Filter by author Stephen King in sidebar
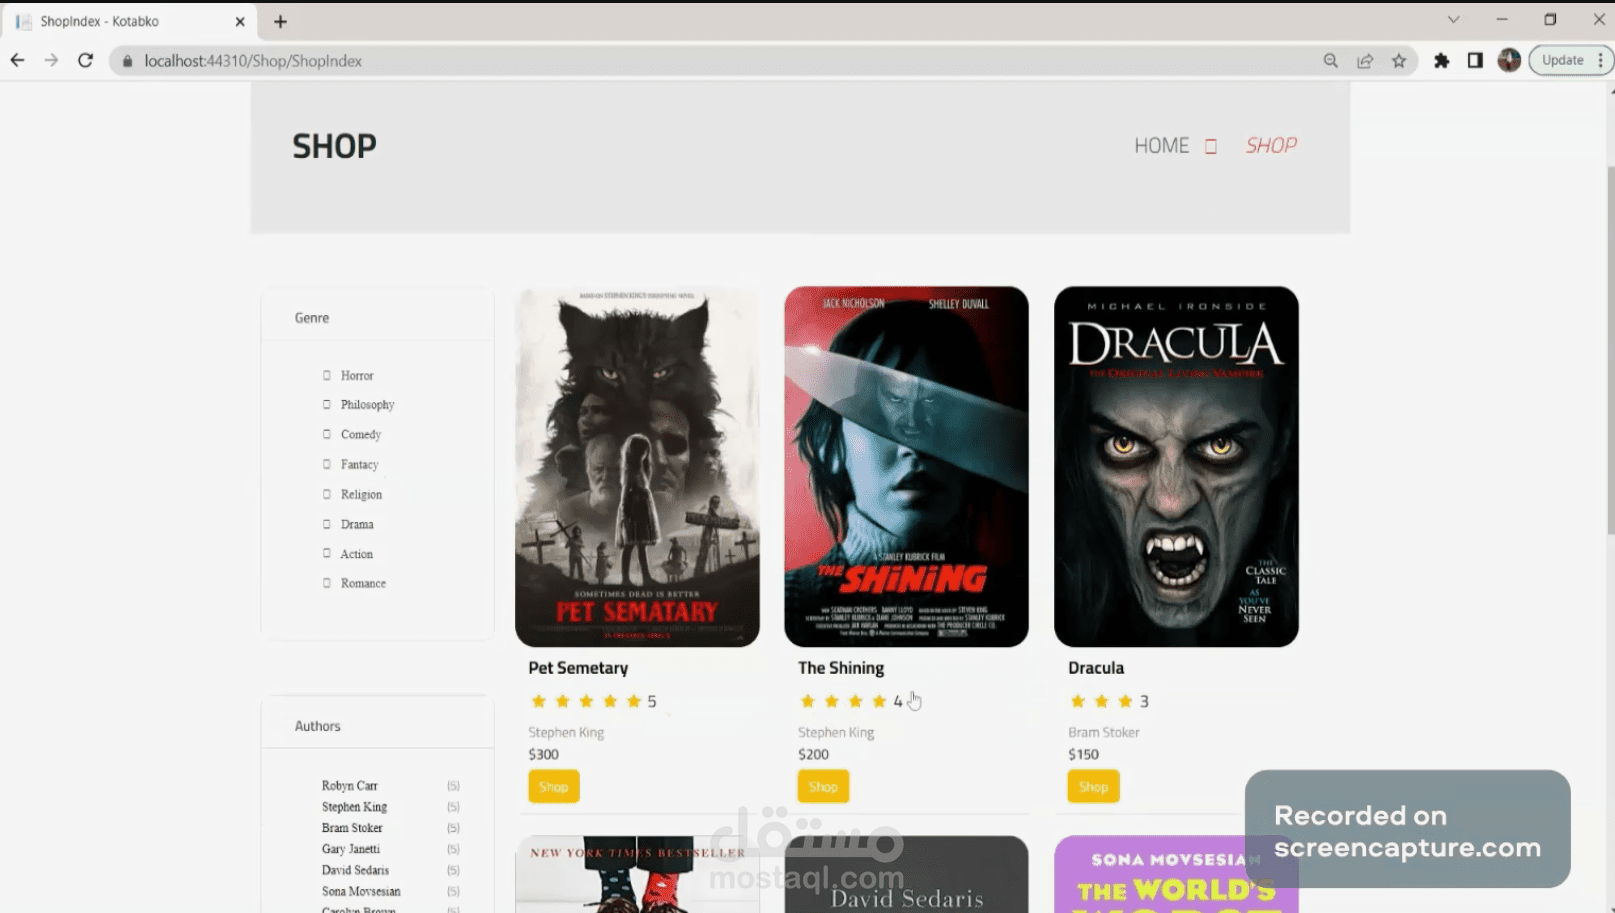 click(x=354, y=807)
